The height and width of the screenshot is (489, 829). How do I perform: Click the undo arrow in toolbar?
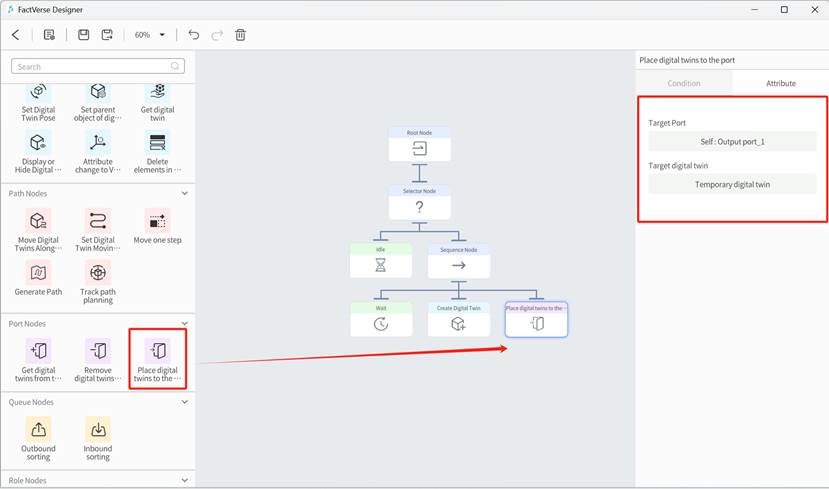click(194, 35)
